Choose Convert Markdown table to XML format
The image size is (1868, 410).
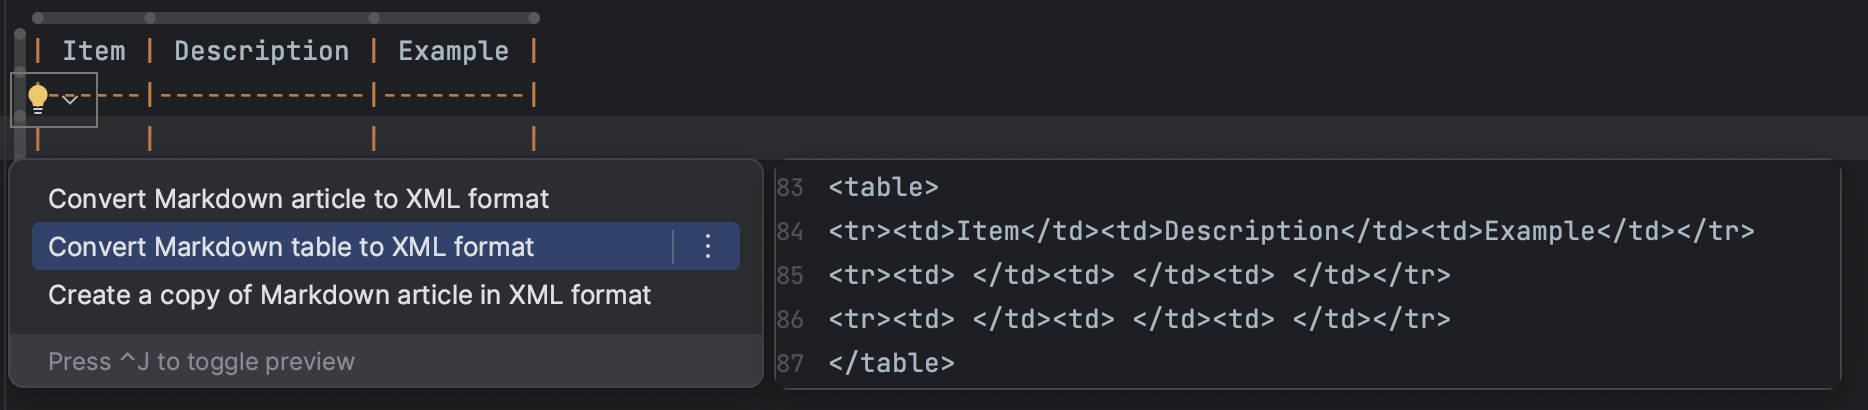pos(291,246)
